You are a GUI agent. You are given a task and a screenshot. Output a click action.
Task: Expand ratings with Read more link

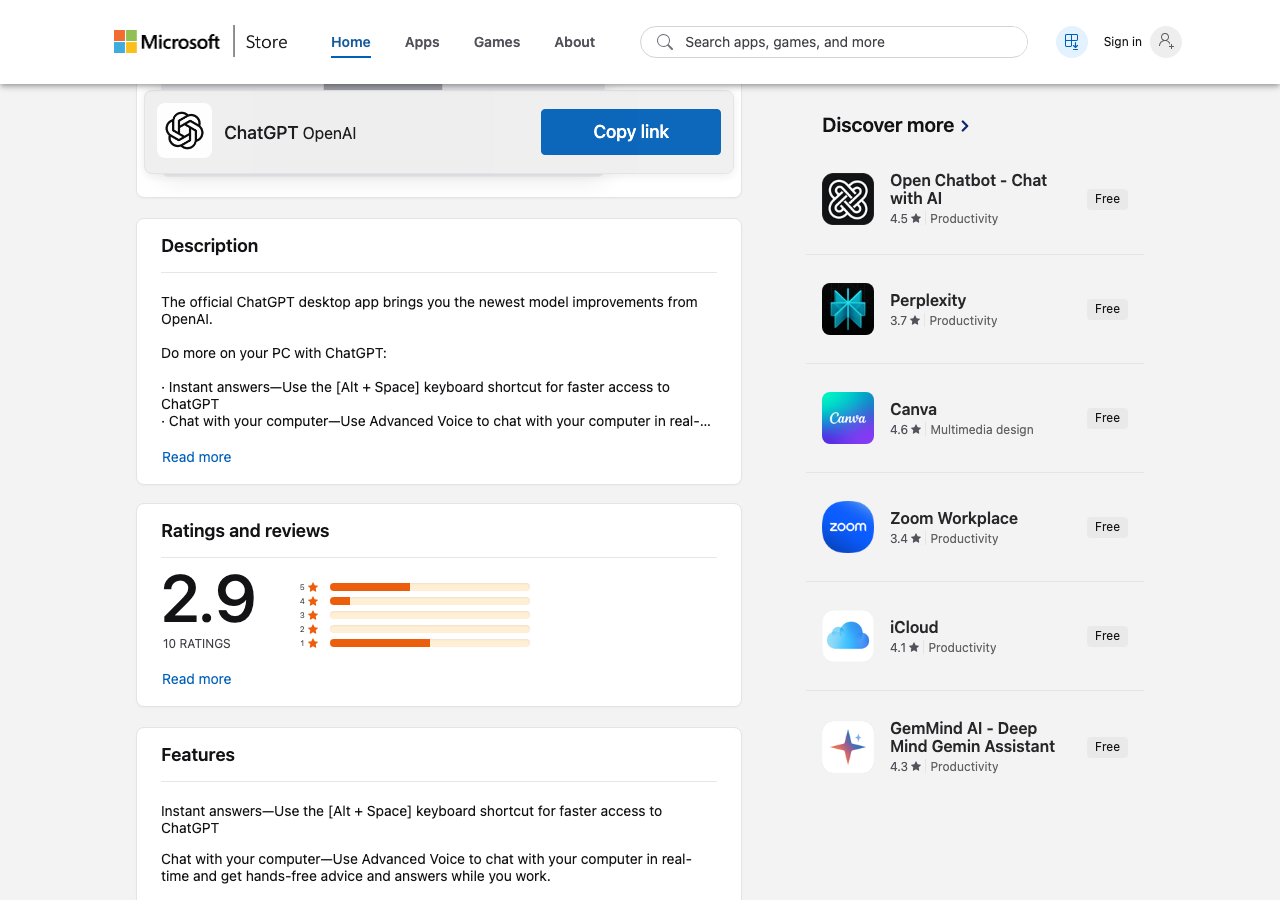pyautogui.click(x=196, y=679)
